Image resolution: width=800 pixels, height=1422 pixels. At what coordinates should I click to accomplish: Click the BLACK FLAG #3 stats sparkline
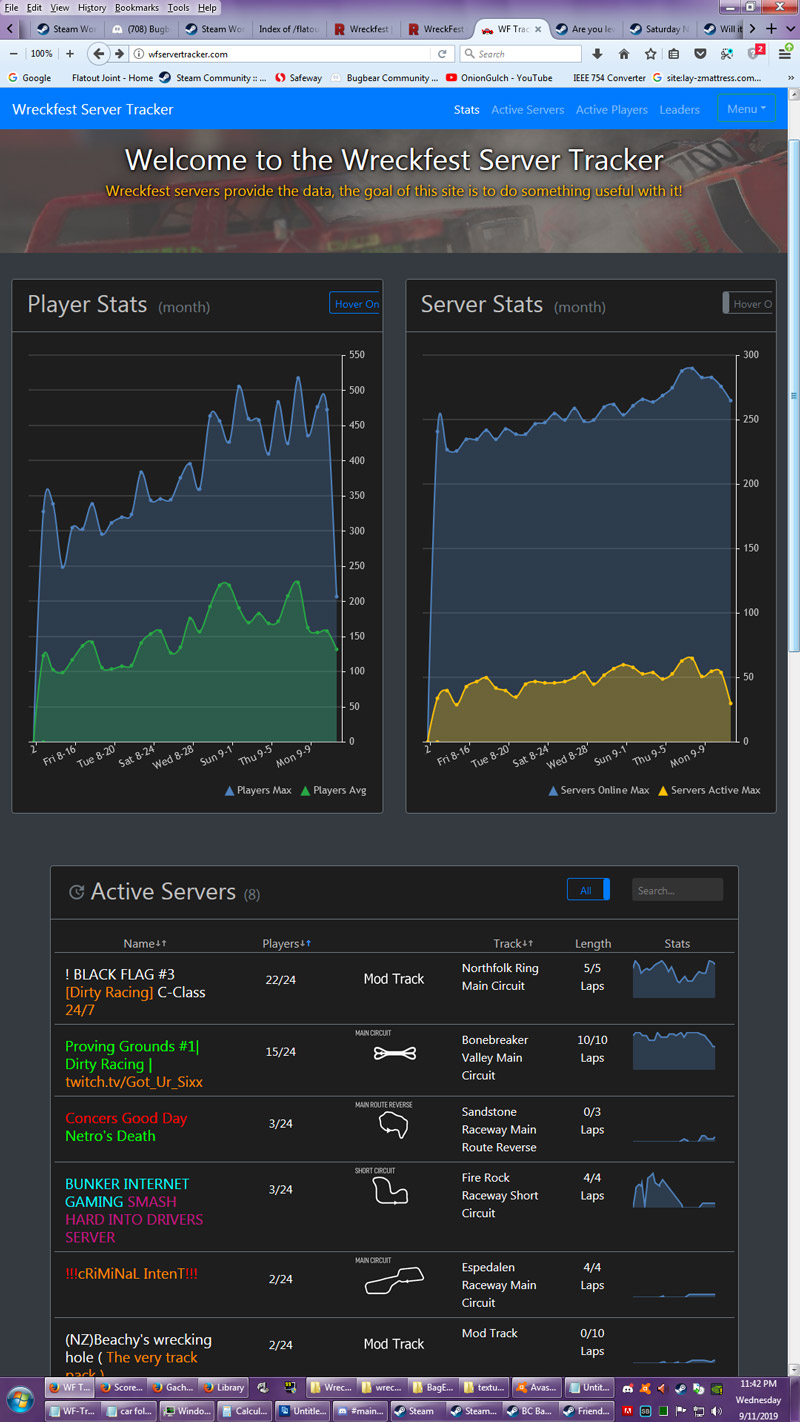click(x=675, y=978)
